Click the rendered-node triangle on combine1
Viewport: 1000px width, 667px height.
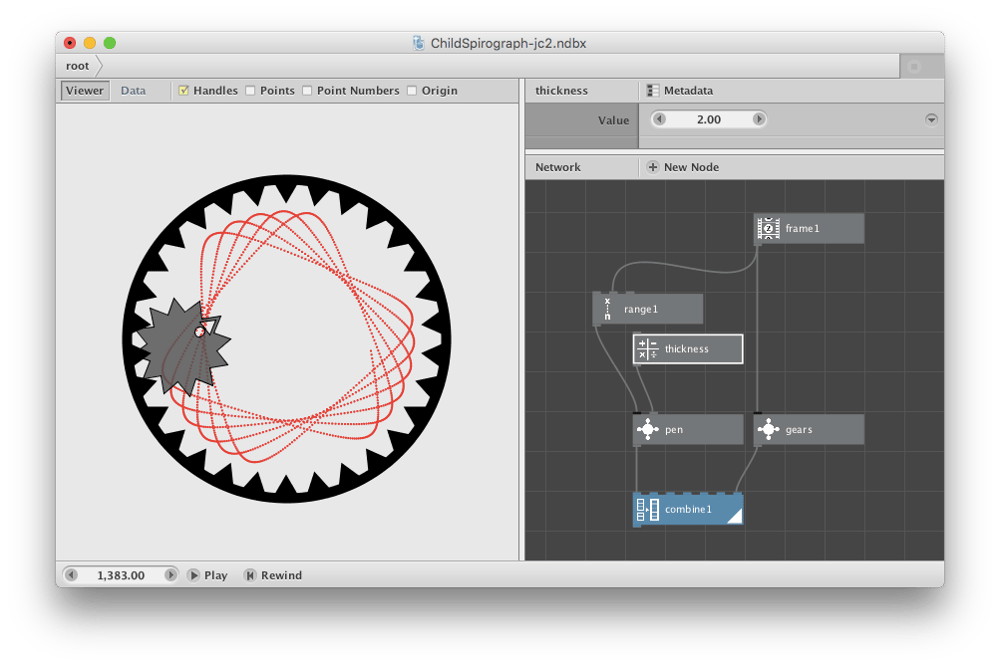point(736,517)
